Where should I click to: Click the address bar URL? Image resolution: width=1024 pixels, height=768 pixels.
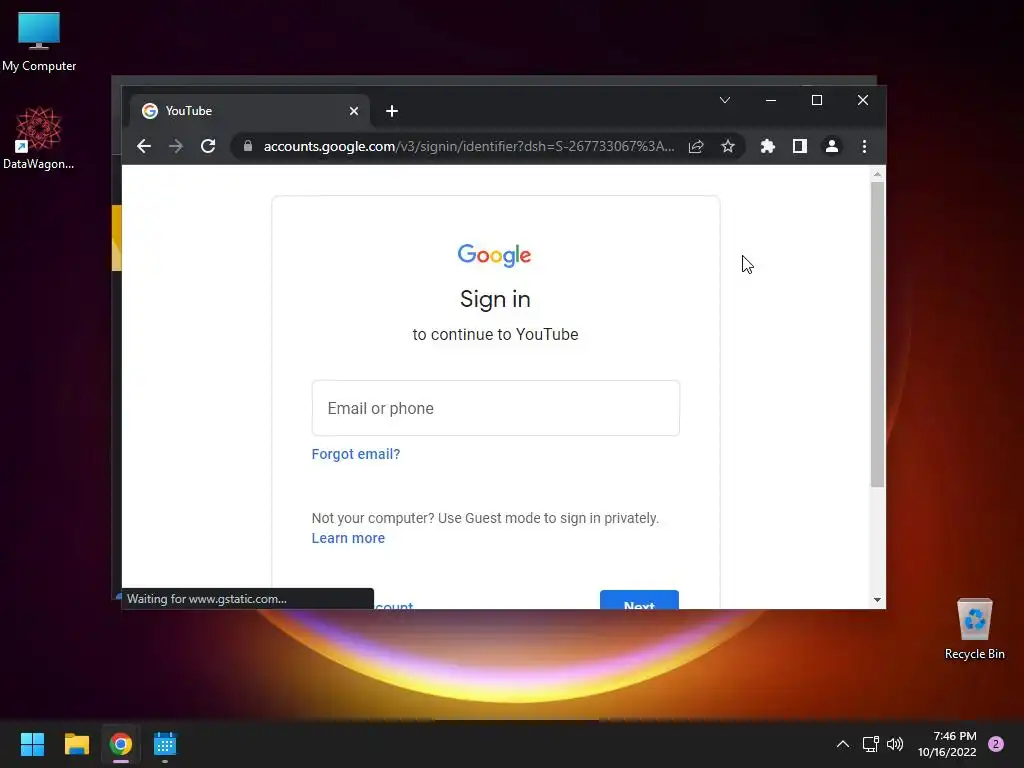[468, 146]
